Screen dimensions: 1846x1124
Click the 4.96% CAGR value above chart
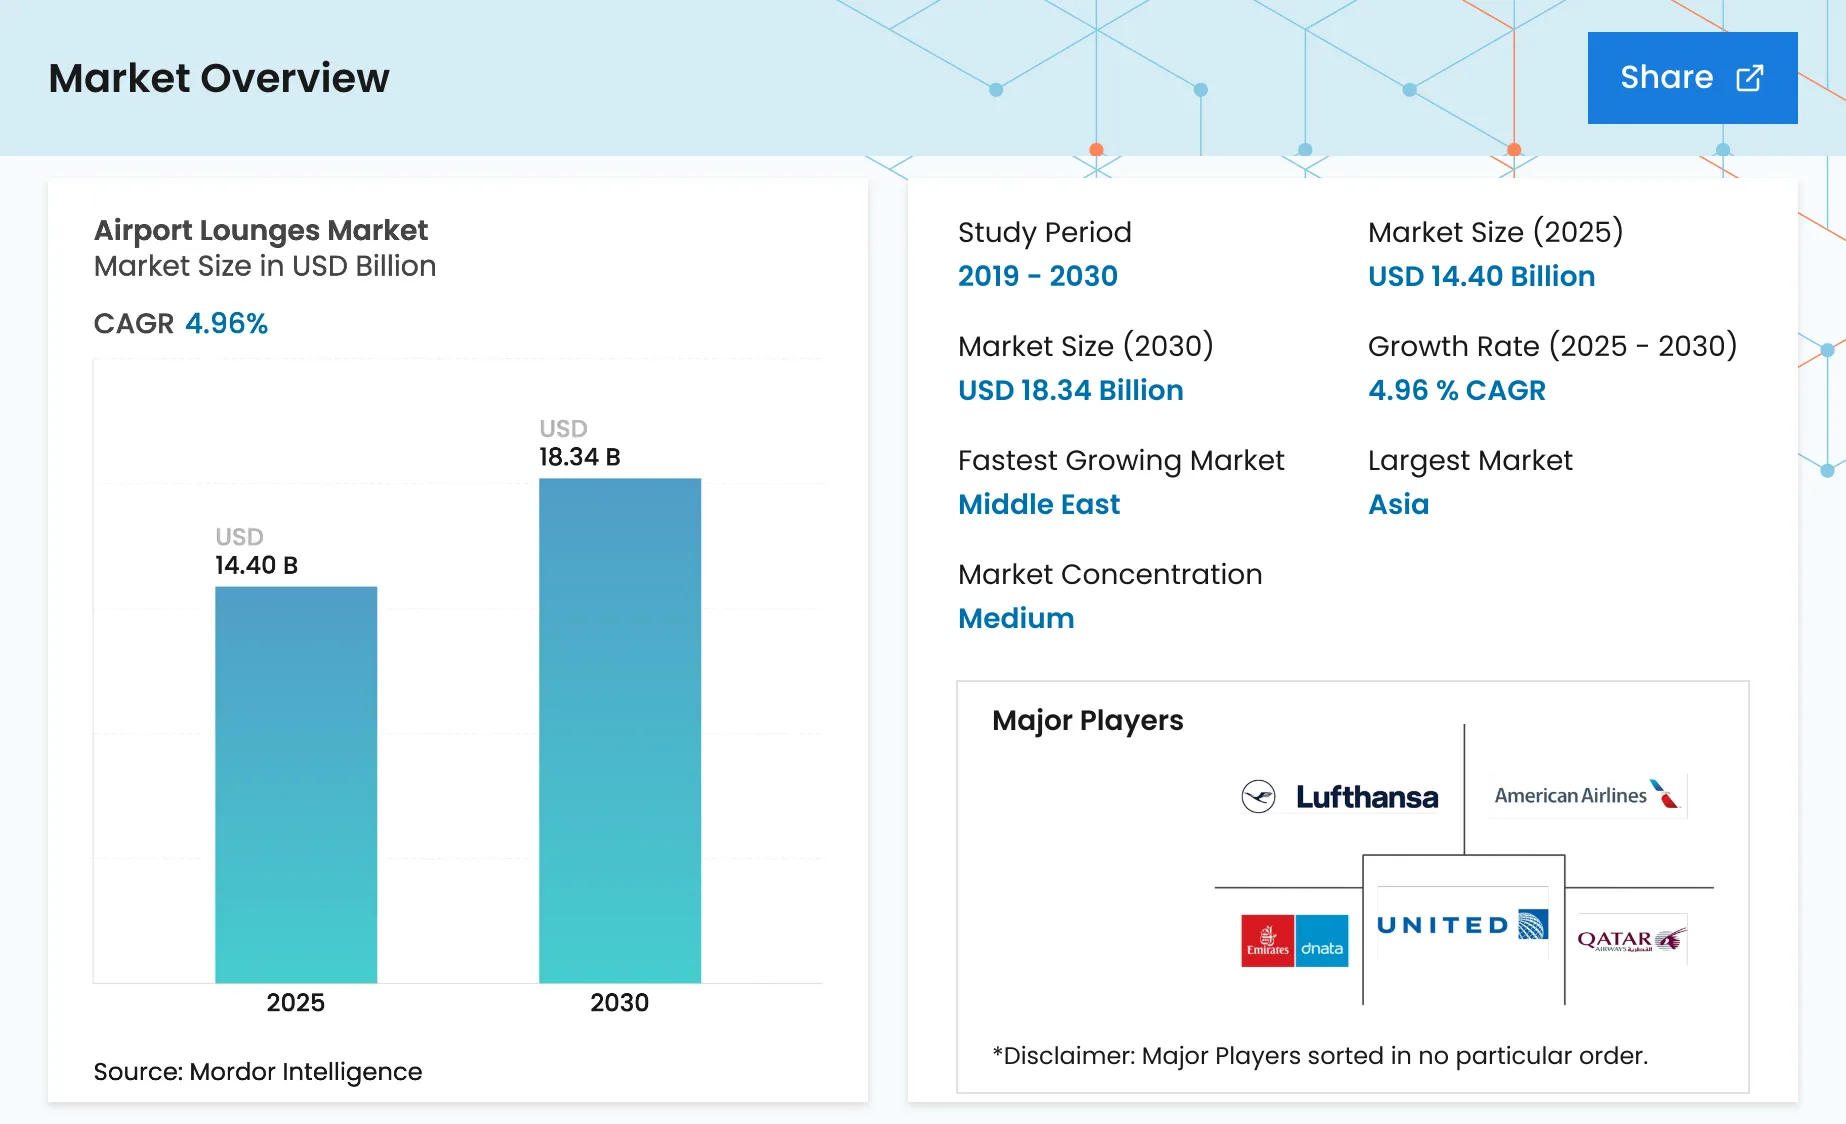tap(226, 324)
